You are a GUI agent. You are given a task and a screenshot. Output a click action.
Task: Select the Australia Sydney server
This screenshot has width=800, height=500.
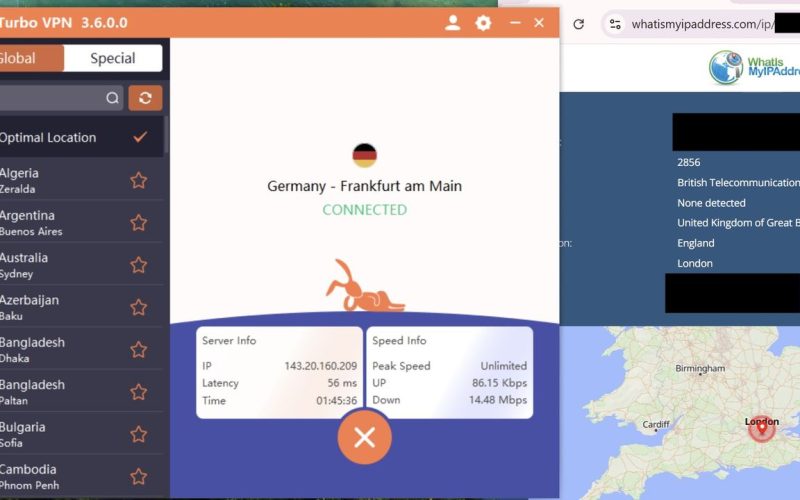coord(82,265)
